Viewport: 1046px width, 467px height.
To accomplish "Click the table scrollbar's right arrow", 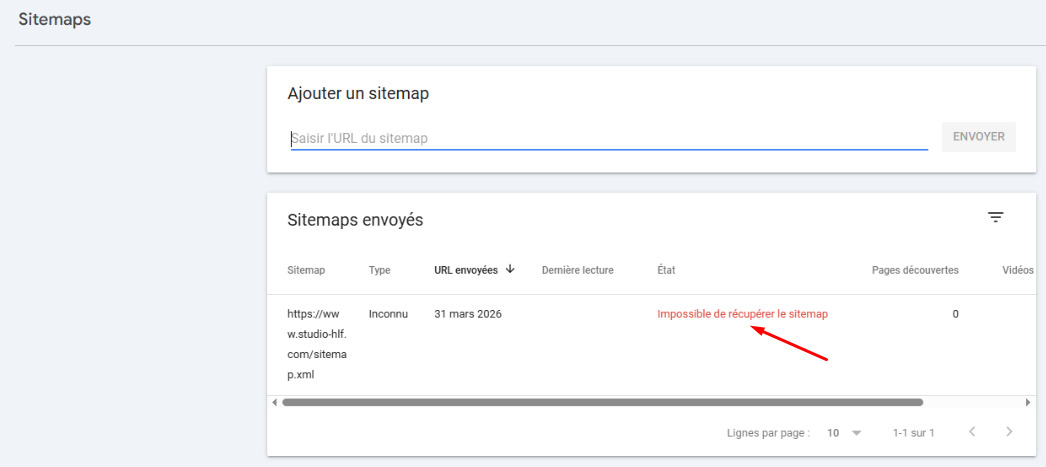I will click(x=1028, y=402).
